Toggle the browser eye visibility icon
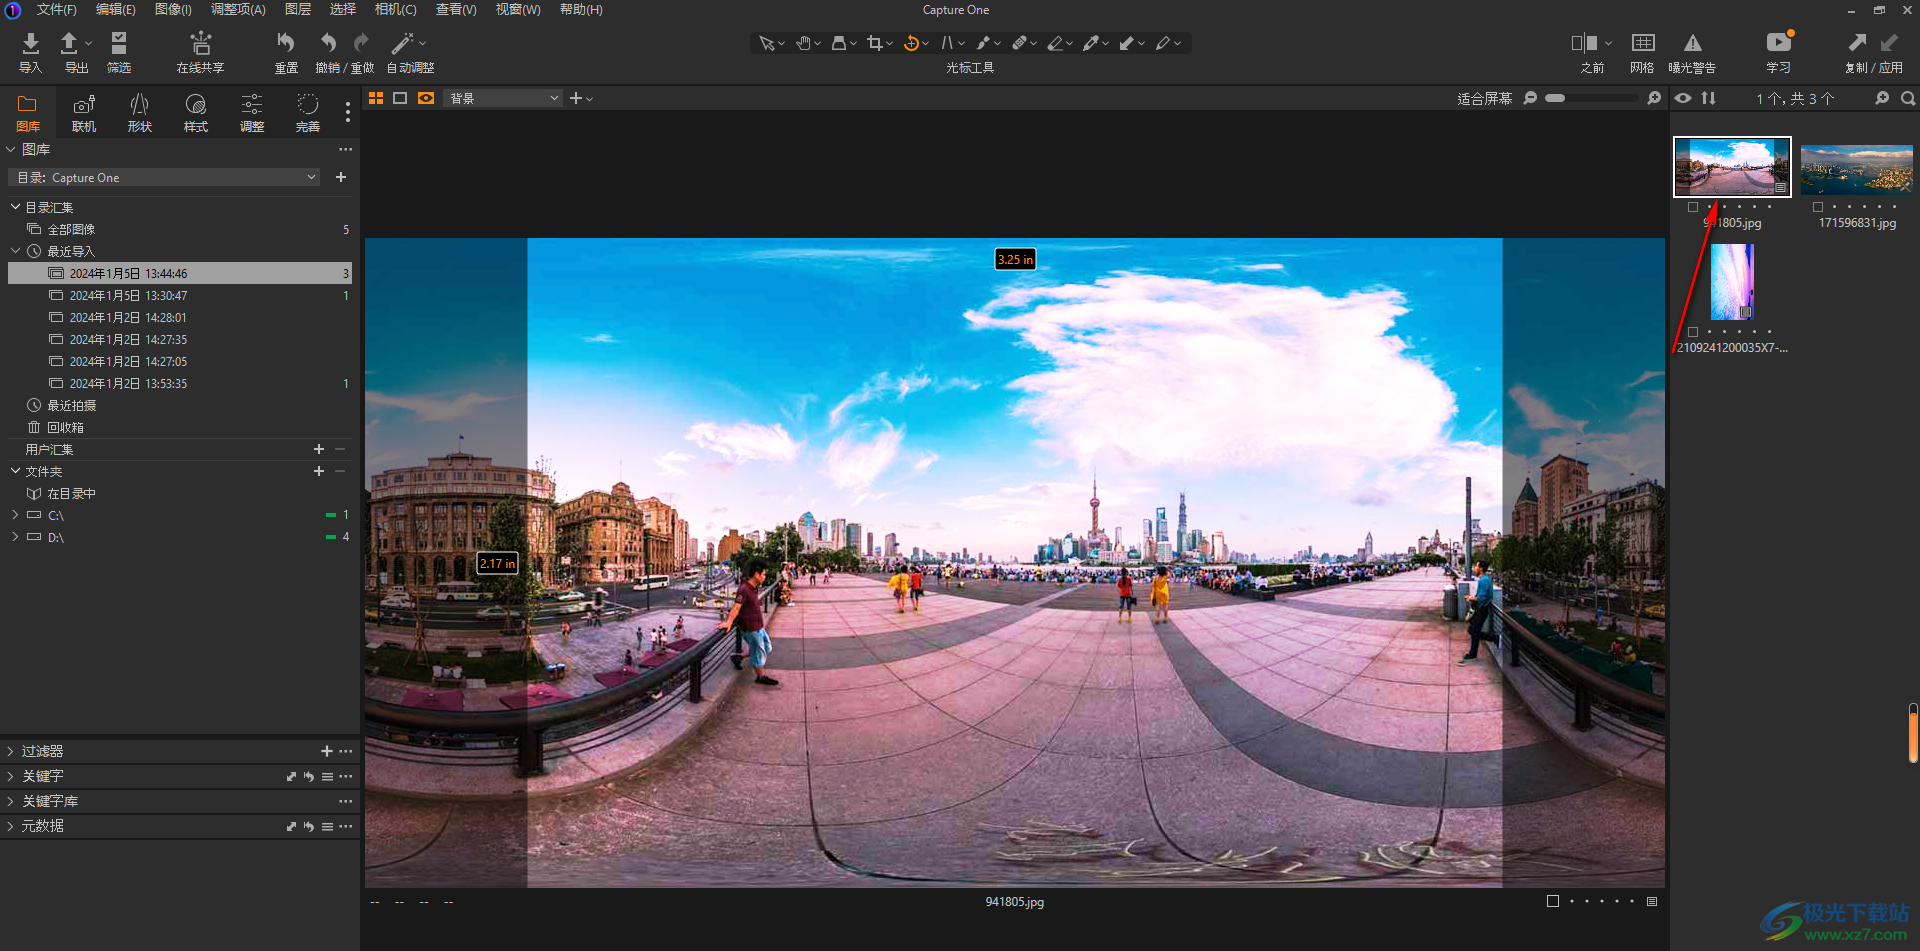Screen dimensions: 1920x951 pyautogui.click(x=1683, y=98)
